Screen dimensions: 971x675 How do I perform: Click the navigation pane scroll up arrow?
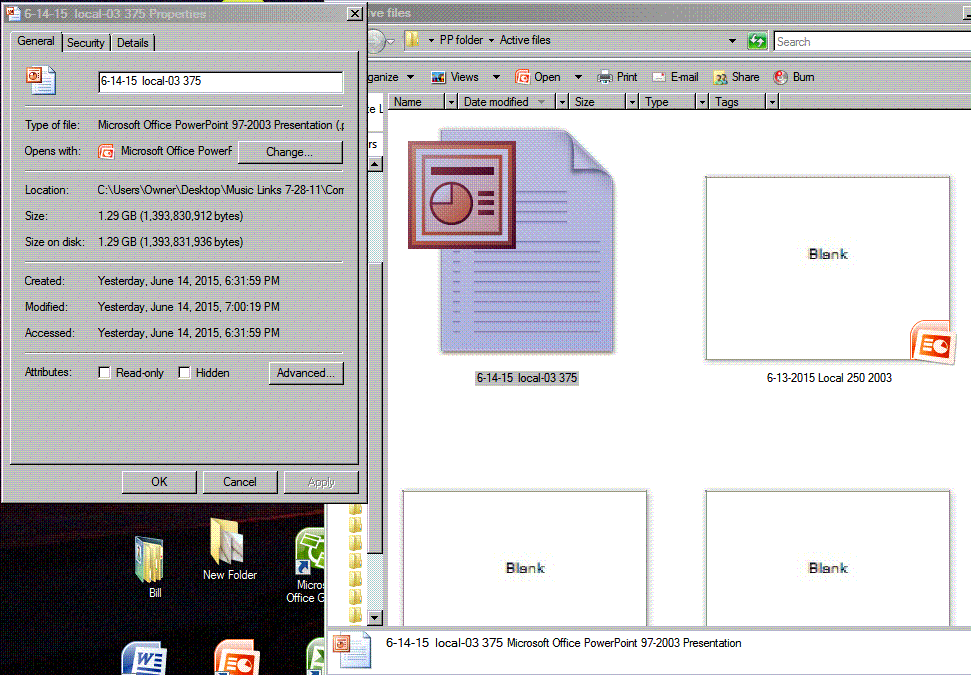375,164
